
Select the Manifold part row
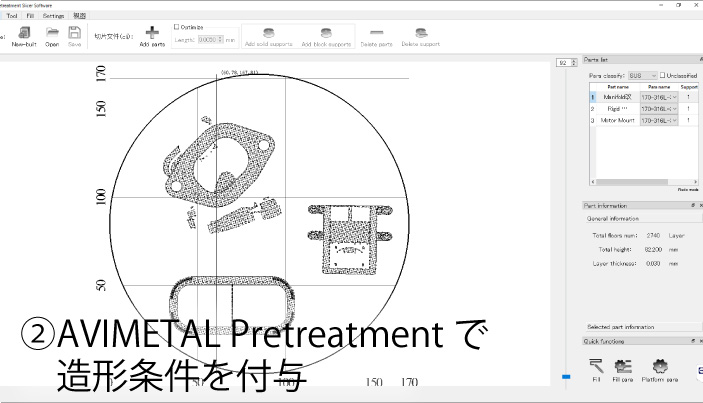(x=644, y=97)
